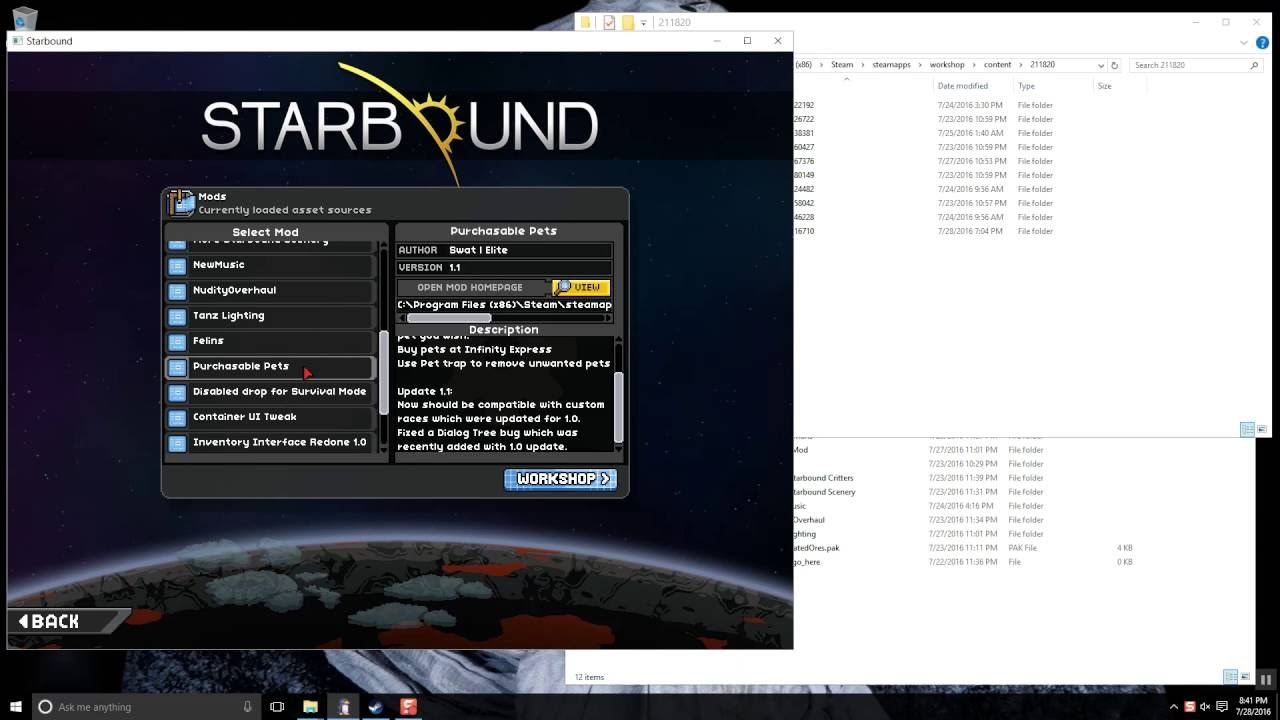Click the search magnifier icon in Explorer
This screenshot has height=720, width=1280.
pos(1254,65)
